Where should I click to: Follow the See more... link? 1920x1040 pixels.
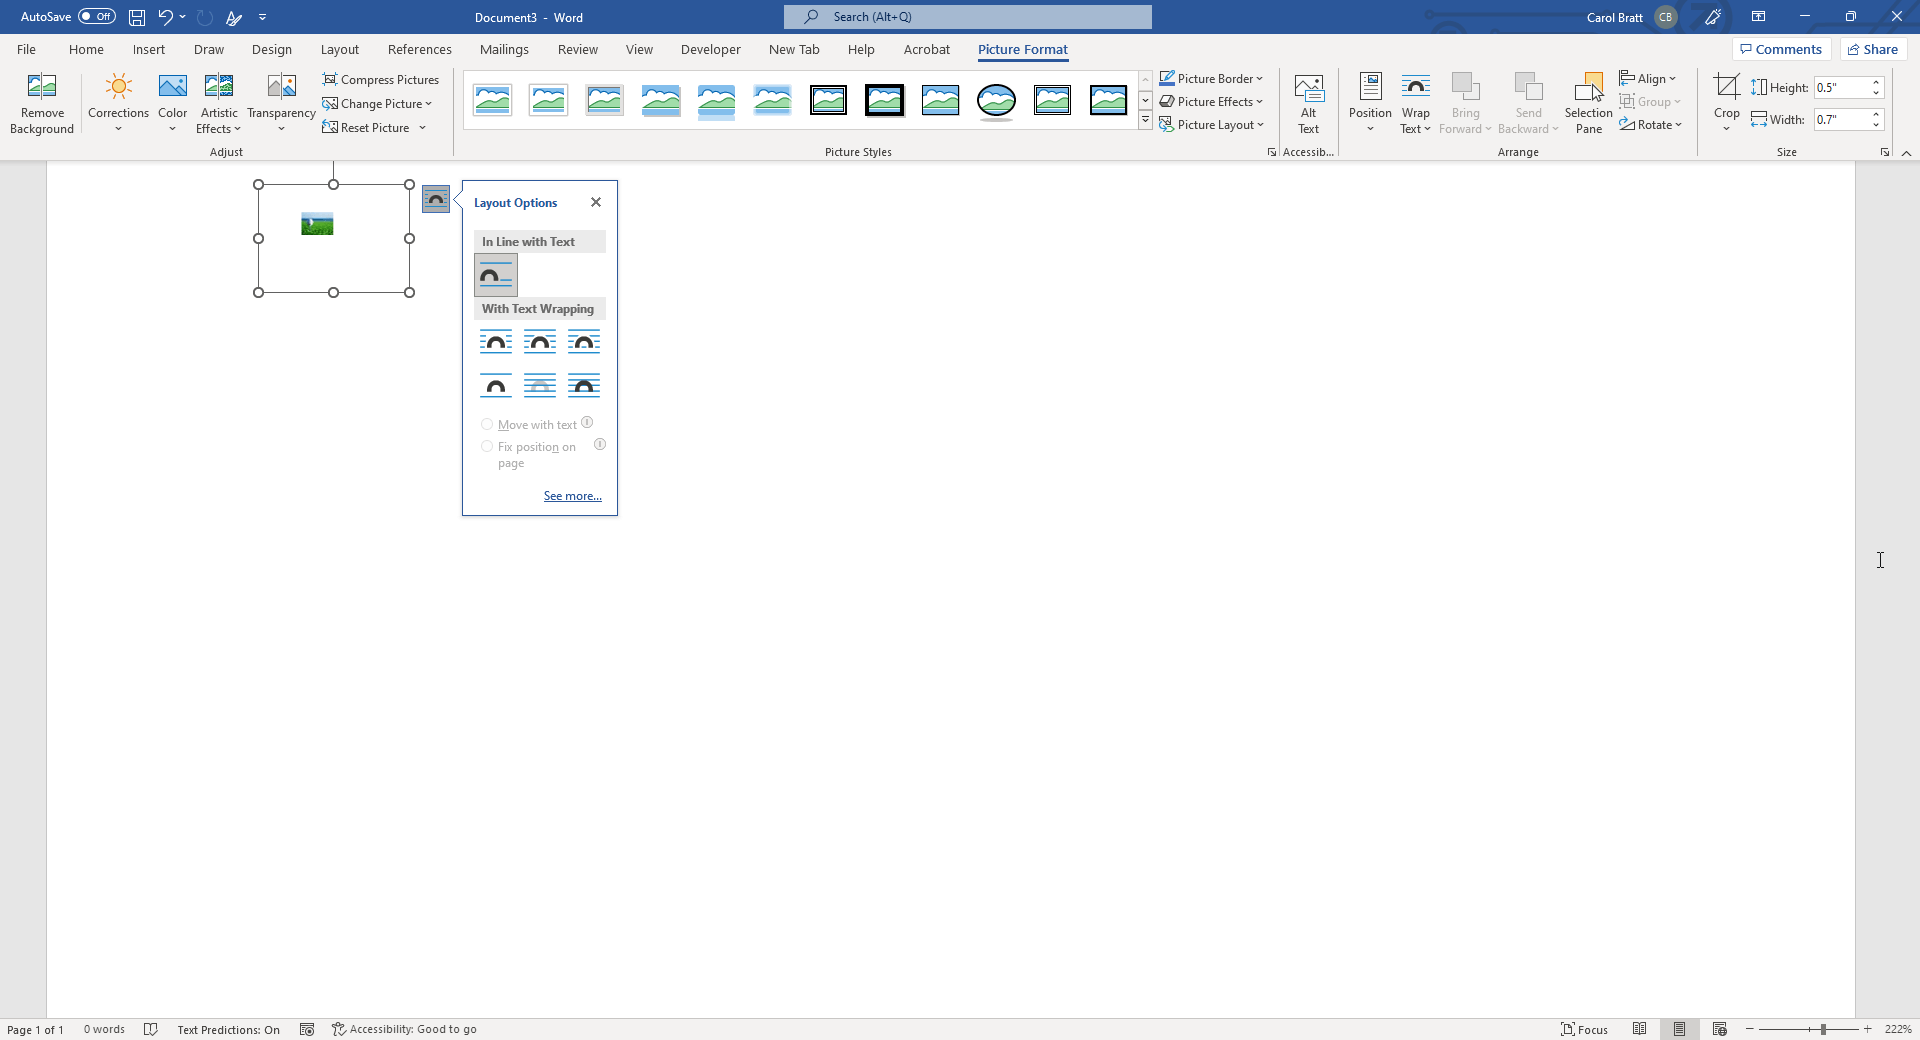pyautogui.click(x=573, y=496)
